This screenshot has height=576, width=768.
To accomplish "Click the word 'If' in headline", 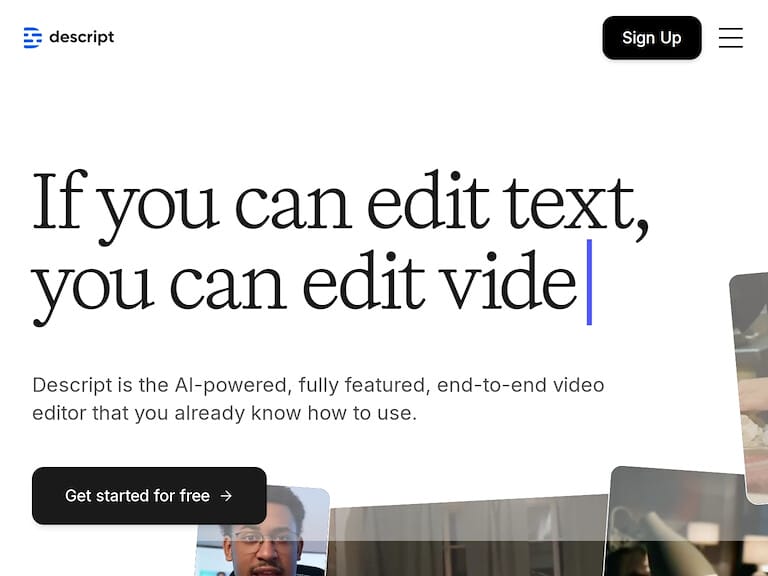I will coord(59,201).
